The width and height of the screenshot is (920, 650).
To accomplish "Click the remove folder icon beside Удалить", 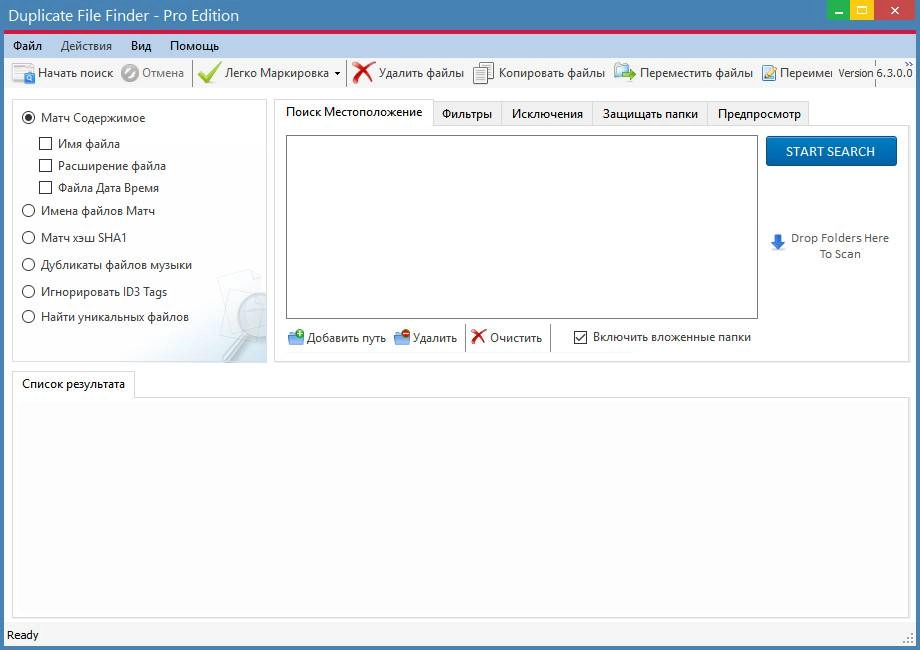I will [x=402, y=337].
